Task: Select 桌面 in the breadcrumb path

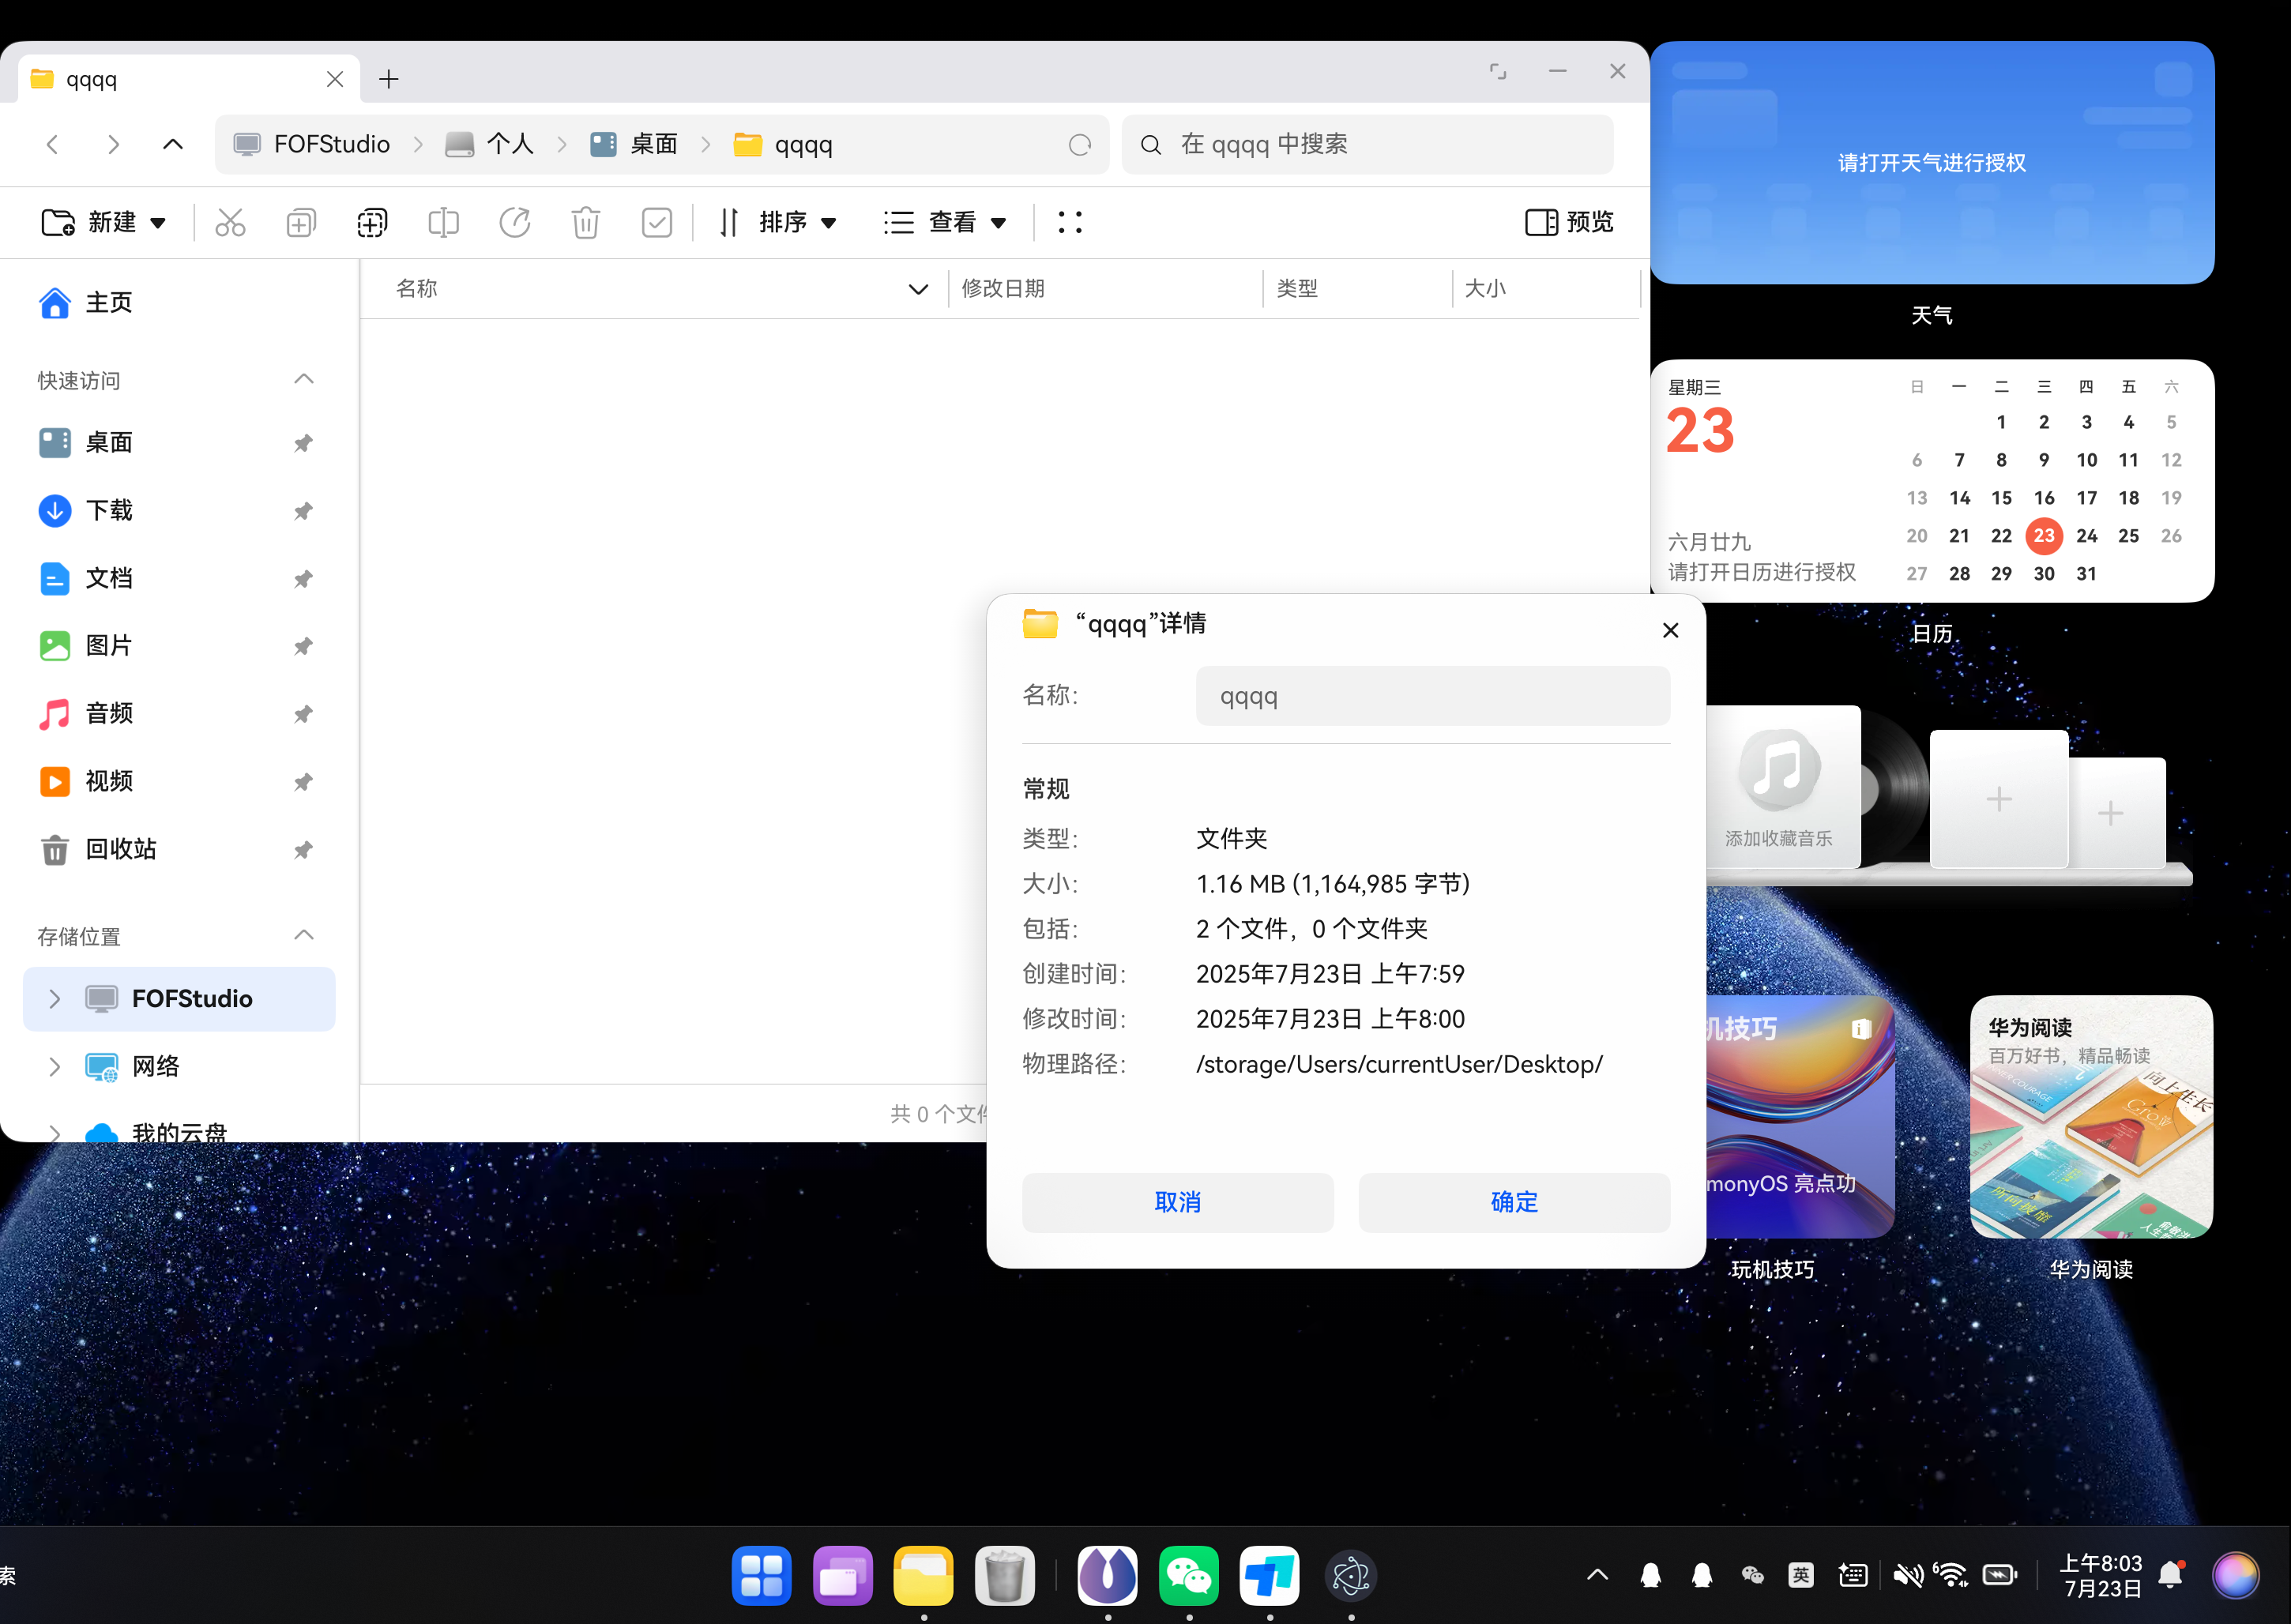Action: click(634, 144)
